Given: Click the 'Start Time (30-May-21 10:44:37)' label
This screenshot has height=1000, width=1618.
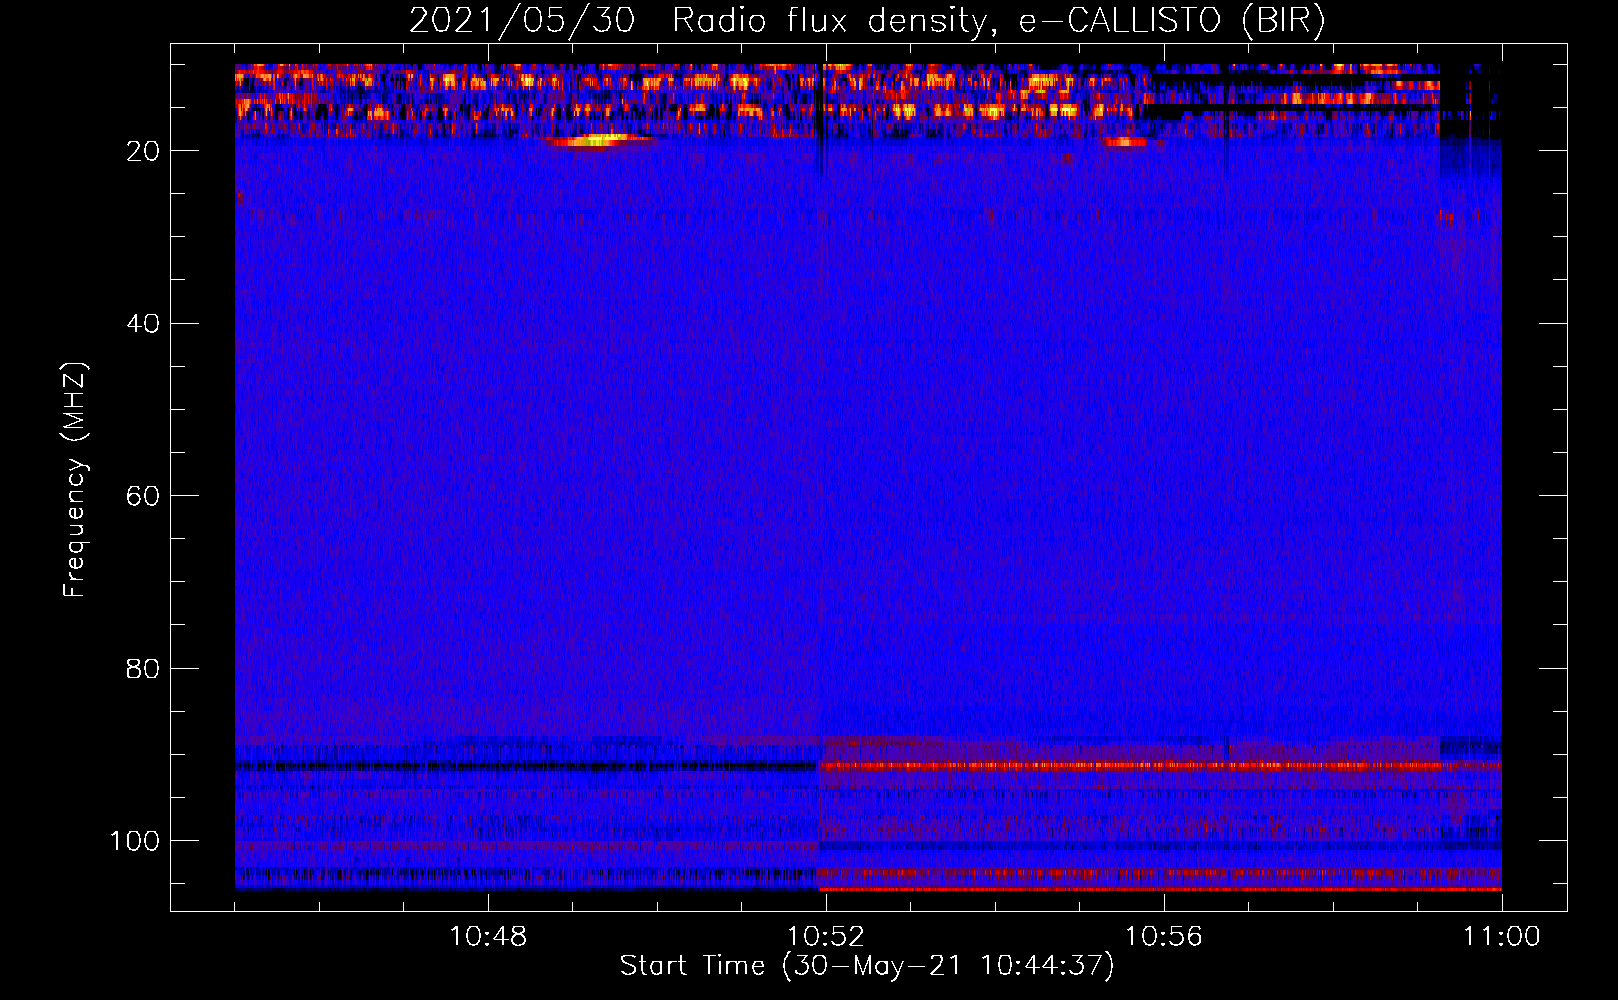Looking at the screenshot, I should click(x=867, y=966).
